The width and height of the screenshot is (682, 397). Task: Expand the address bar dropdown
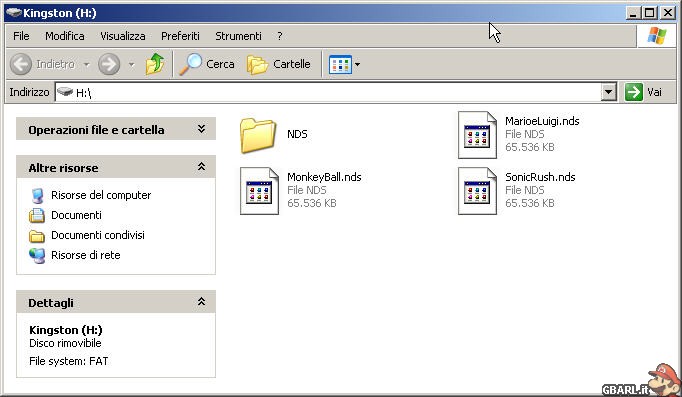[608, 92]
